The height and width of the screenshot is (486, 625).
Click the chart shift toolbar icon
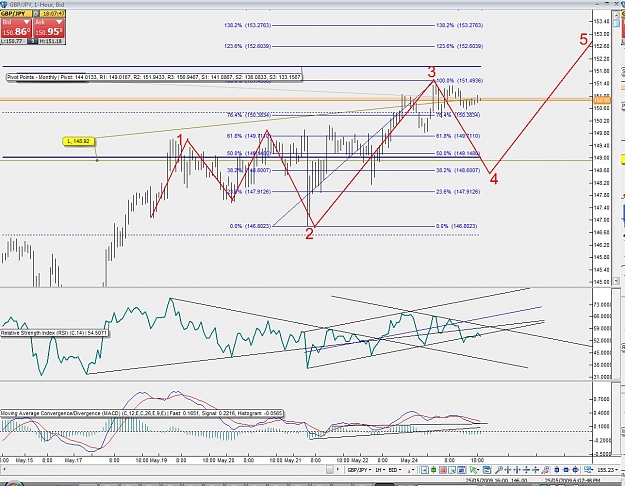(x=425, y=470)
